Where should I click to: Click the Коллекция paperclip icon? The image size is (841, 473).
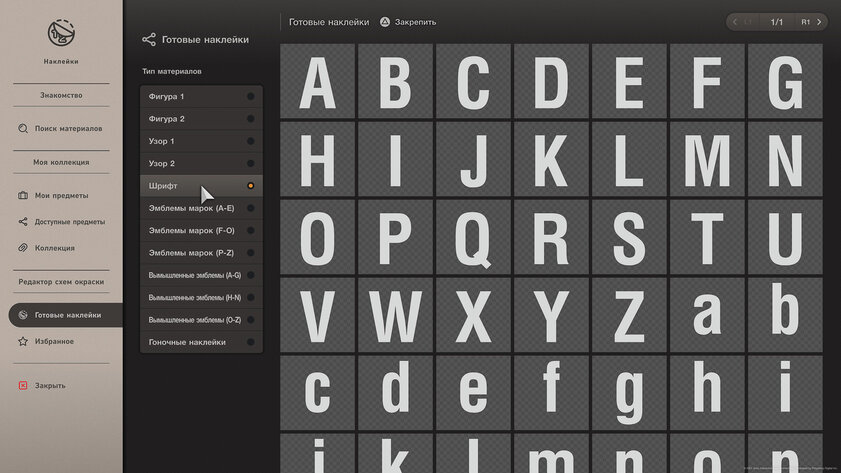click(23, 248)
